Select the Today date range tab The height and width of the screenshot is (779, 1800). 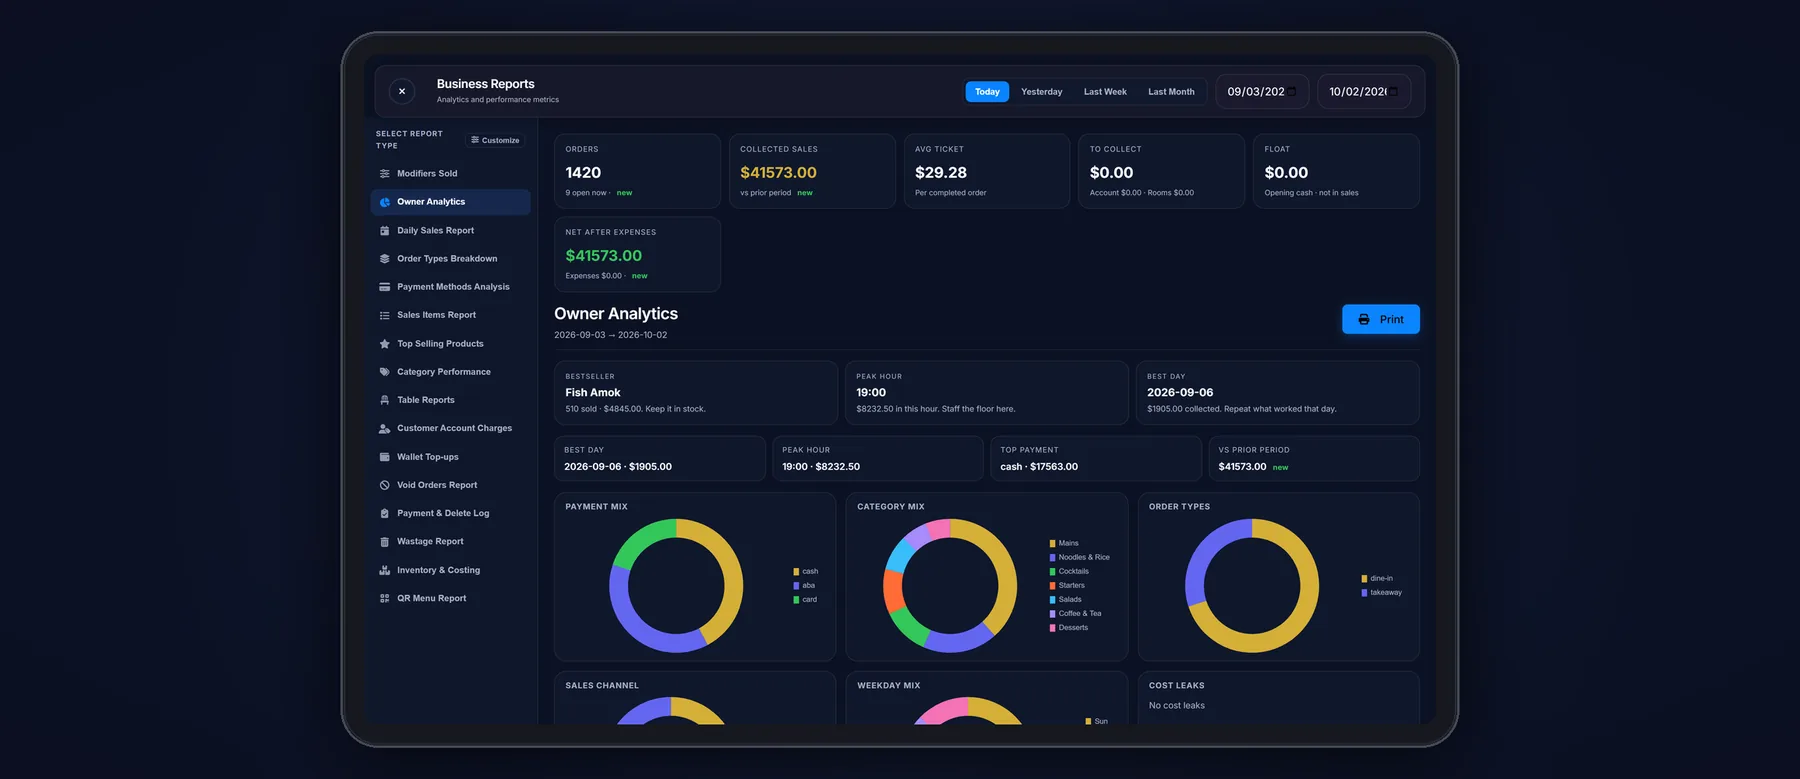987,92
